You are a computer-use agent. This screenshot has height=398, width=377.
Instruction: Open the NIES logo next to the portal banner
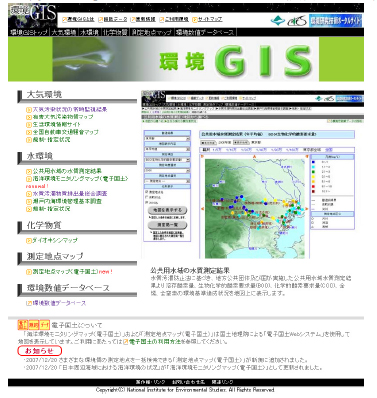(296, 22)
